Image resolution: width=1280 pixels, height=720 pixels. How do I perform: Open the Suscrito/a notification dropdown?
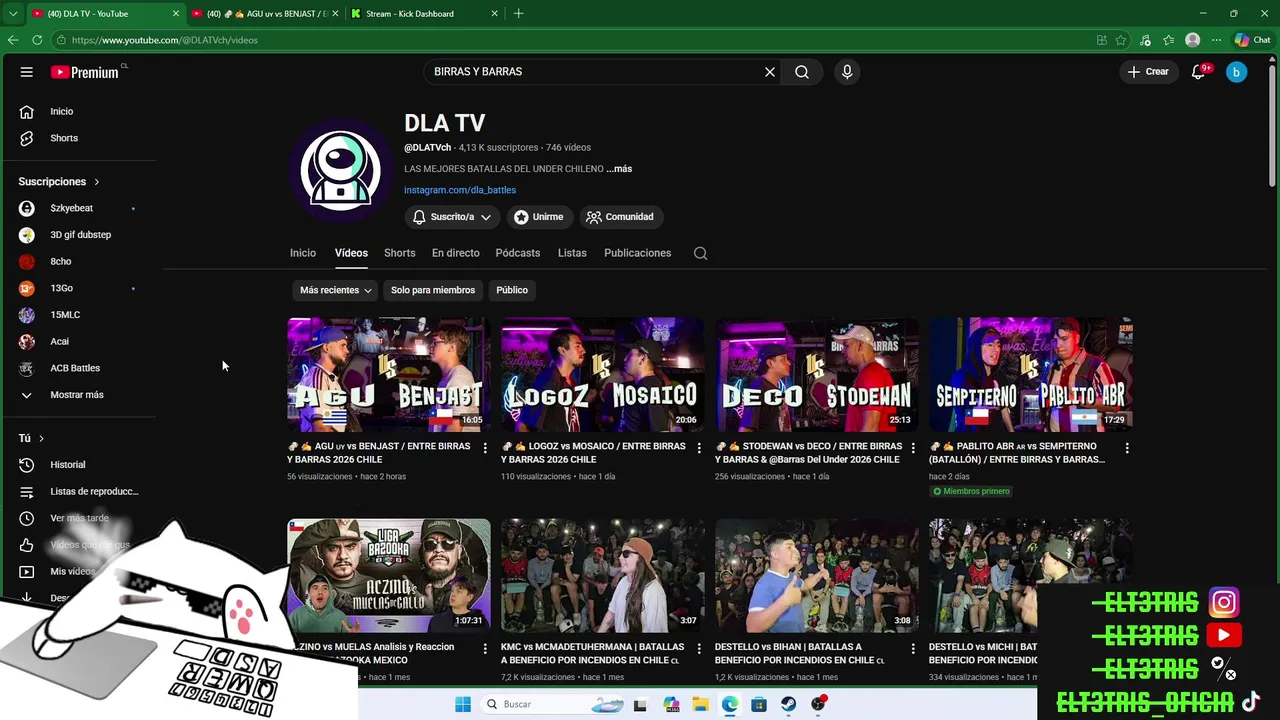452,217
